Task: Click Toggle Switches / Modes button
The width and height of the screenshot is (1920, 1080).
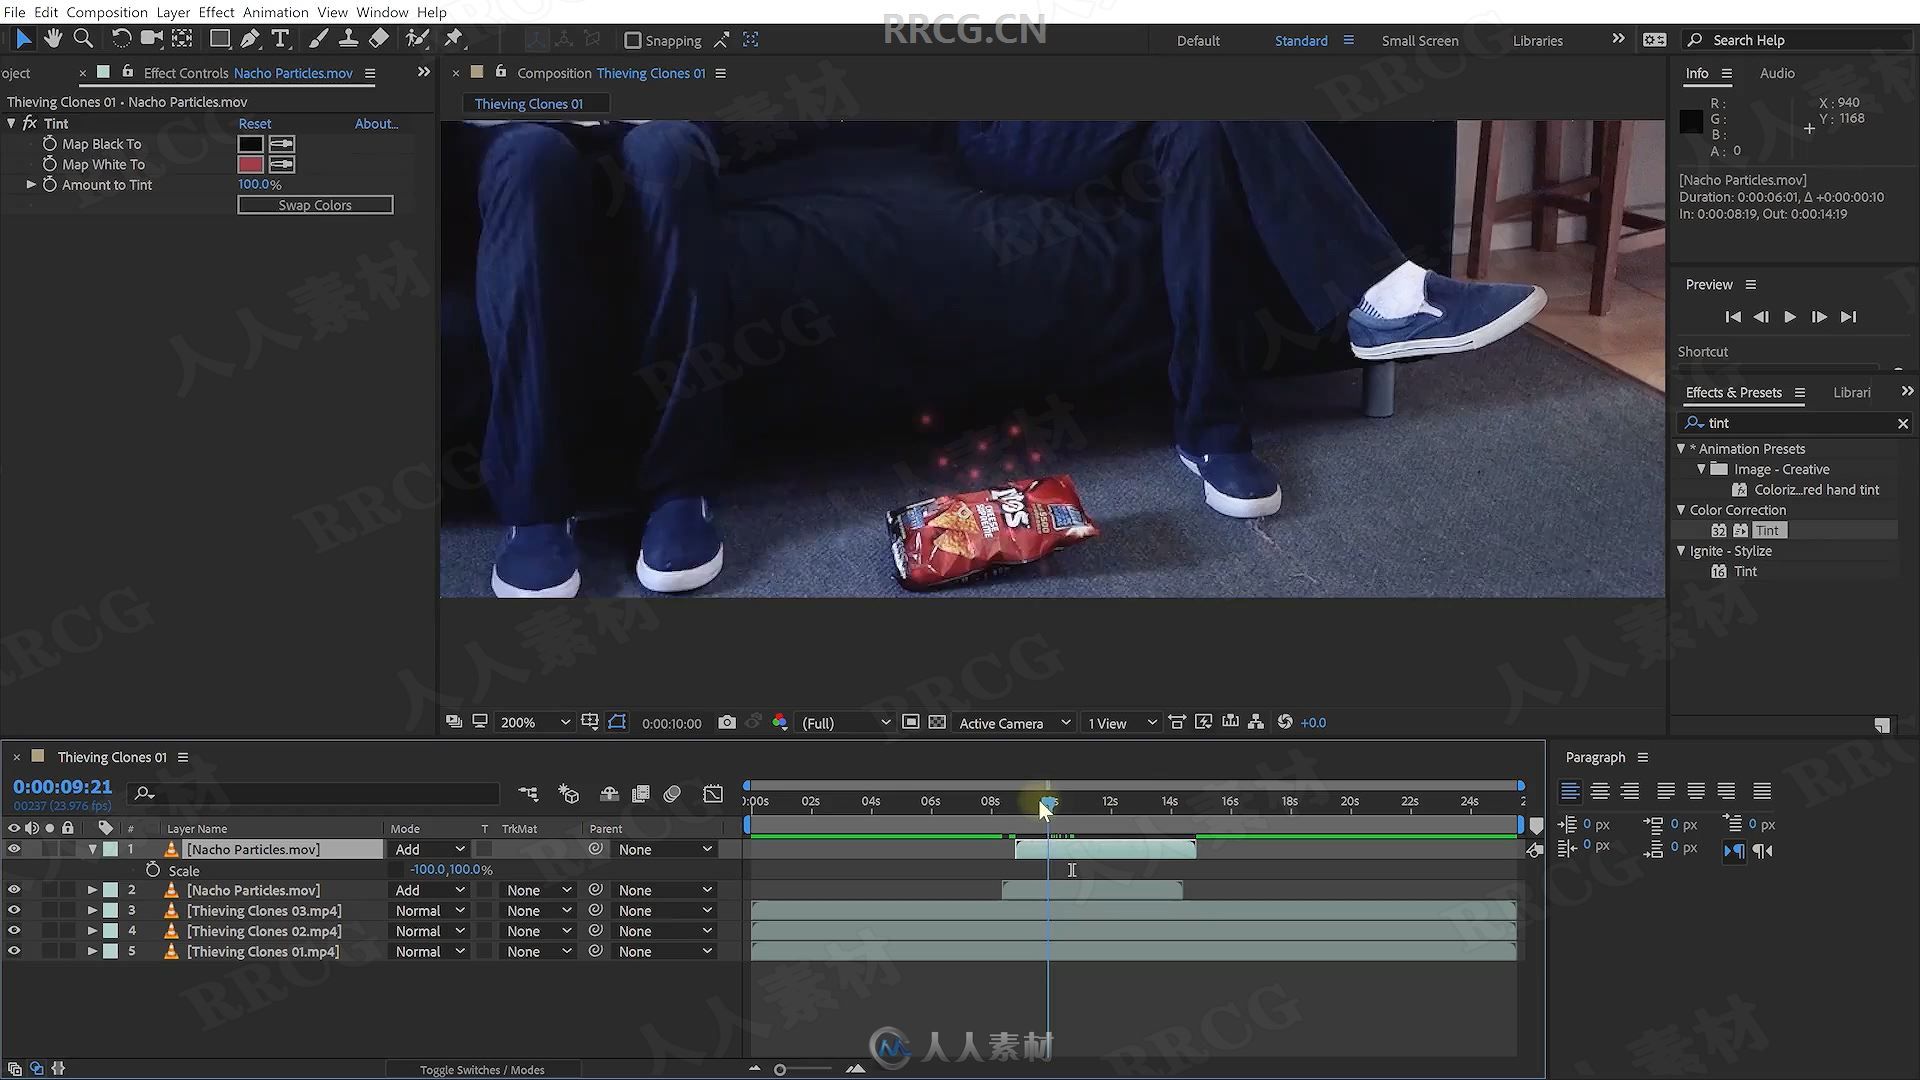Action: [482, 1069]
